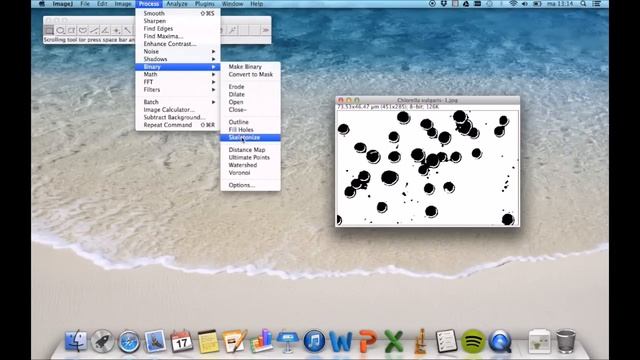Image resolution: width=640 pixels, height=360 pixels.
Task: Open Pages from the dock
Action: click(x=235, y=341)
